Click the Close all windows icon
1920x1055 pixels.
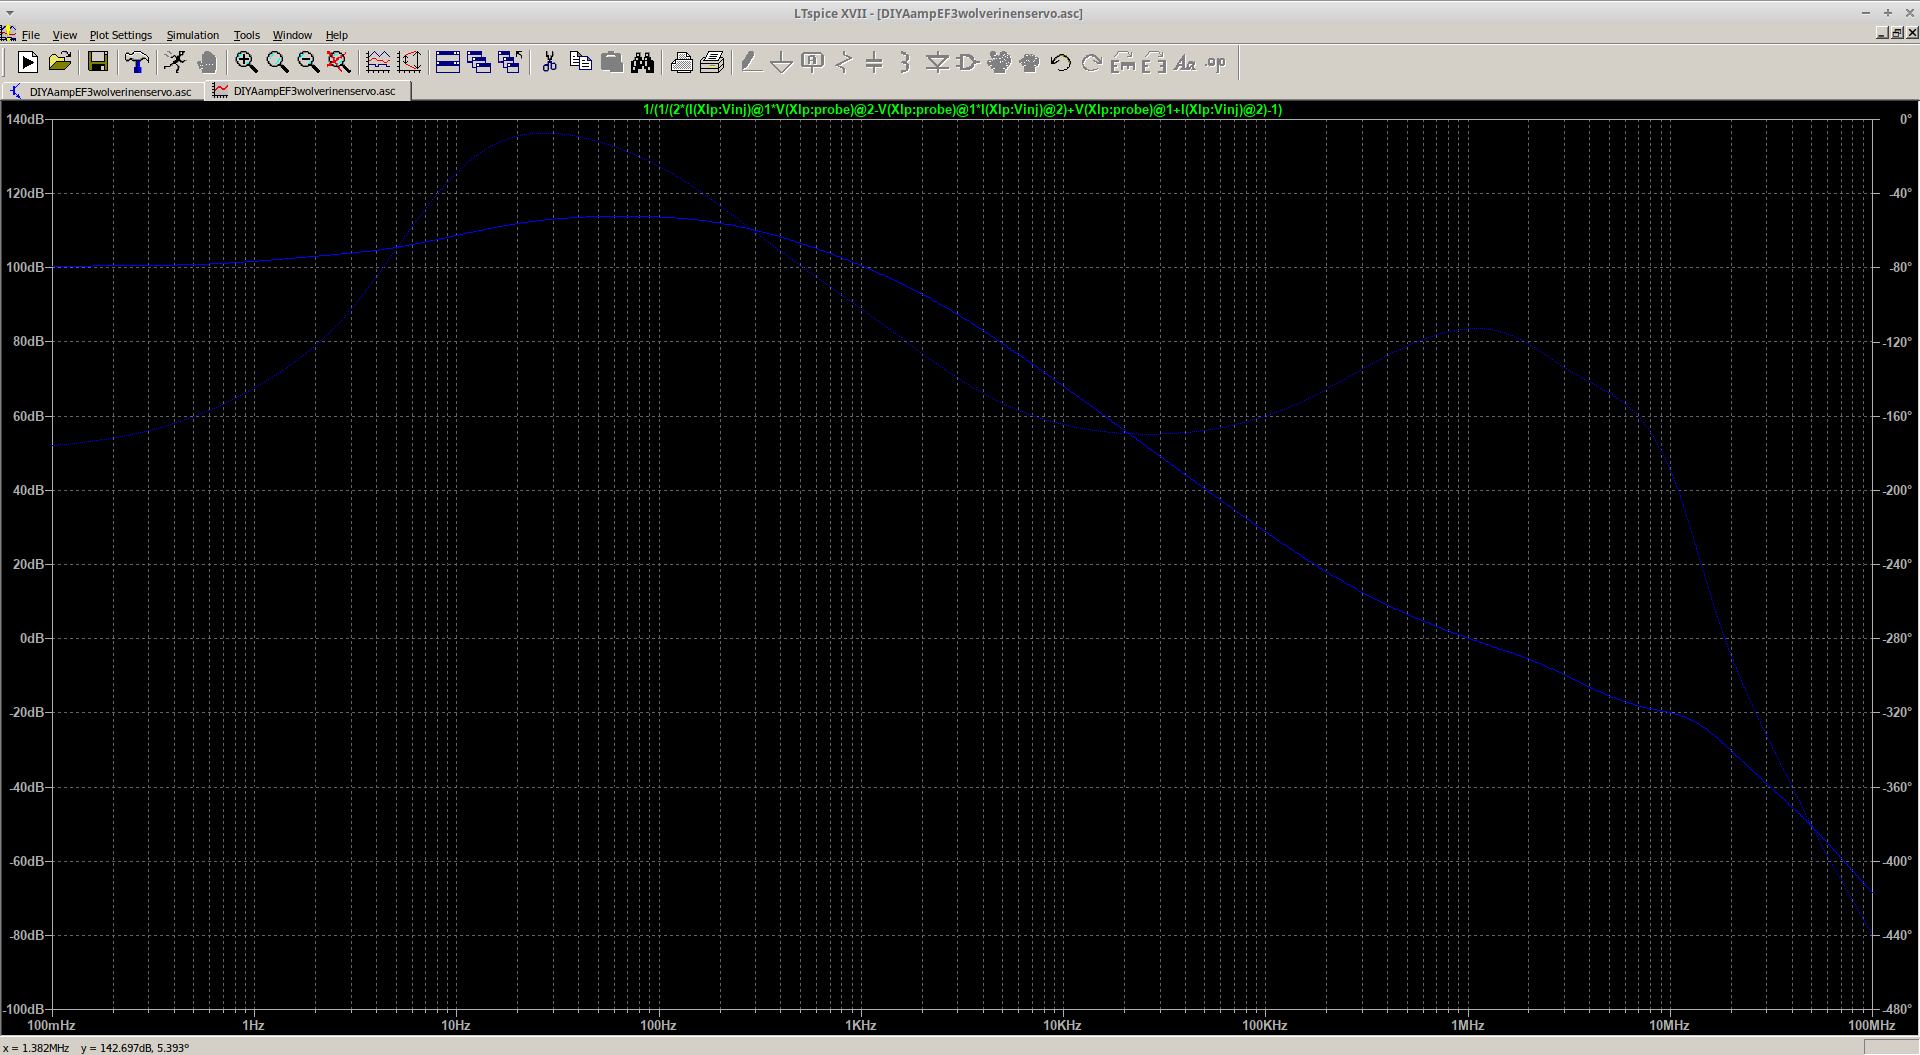[510, 63]
